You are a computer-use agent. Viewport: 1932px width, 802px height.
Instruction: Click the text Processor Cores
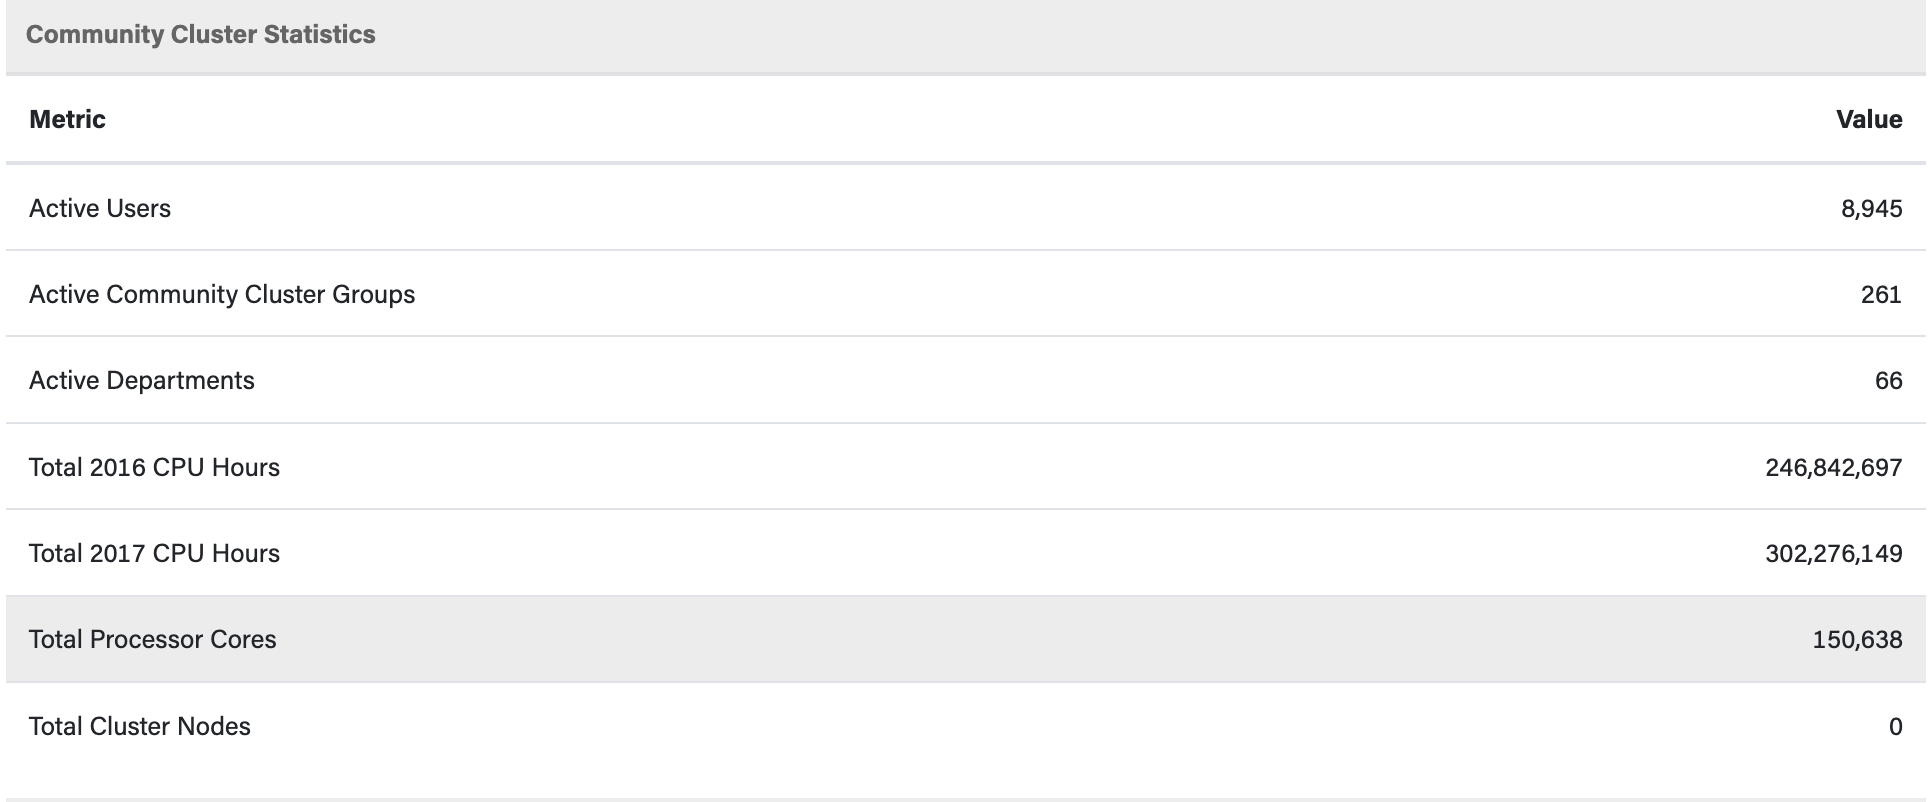[183, 639]
